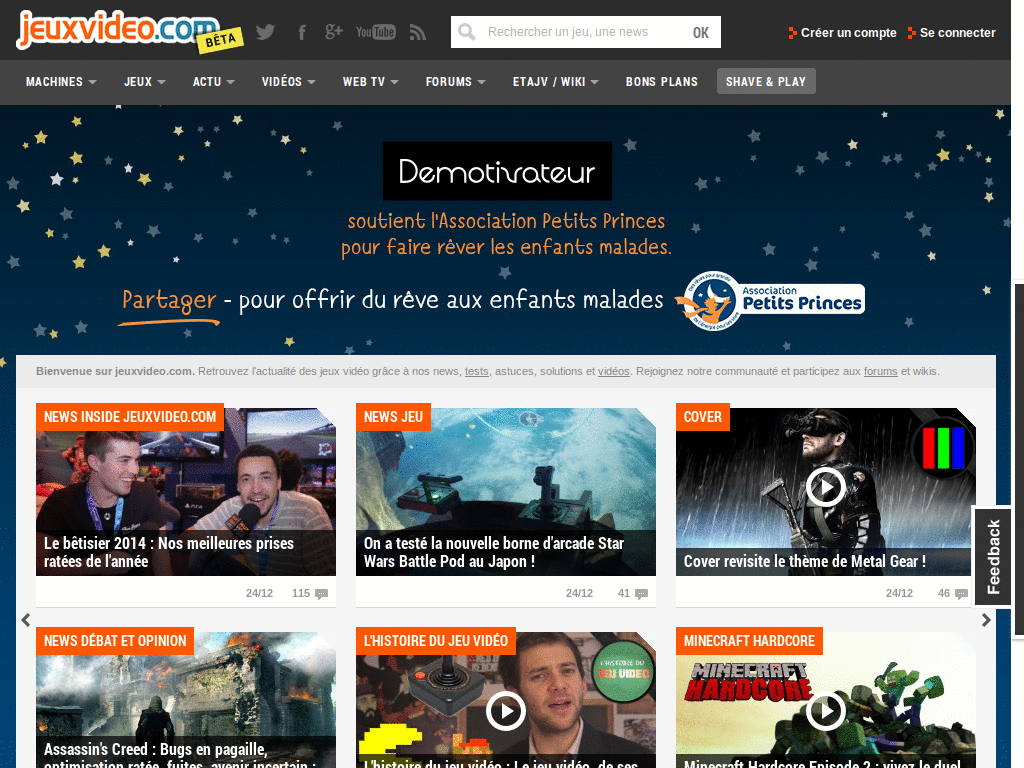This screenshot has width=1024, height=768.
Task: Click the magnifier icon in the search box
Action: pyautogui.click(x=467, y=32)
